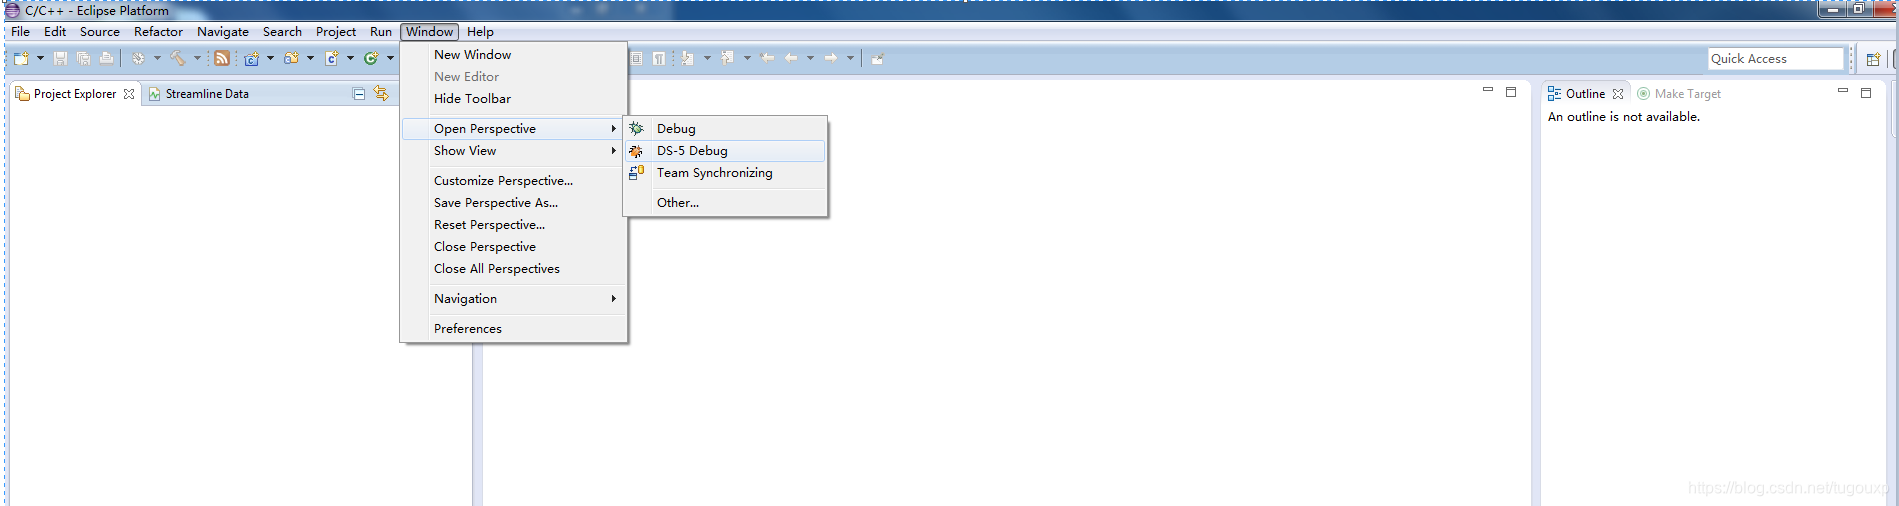The height and width of the screenshot is (506, 1899).
Task: Choose Other... in perspective submenu
Action: (725, 203)
